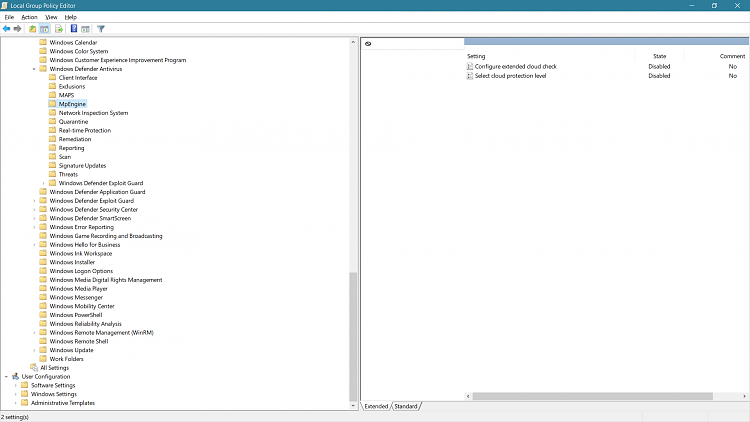Expand Windows Remote Management (WinRM) node

(x=34, y=333)
